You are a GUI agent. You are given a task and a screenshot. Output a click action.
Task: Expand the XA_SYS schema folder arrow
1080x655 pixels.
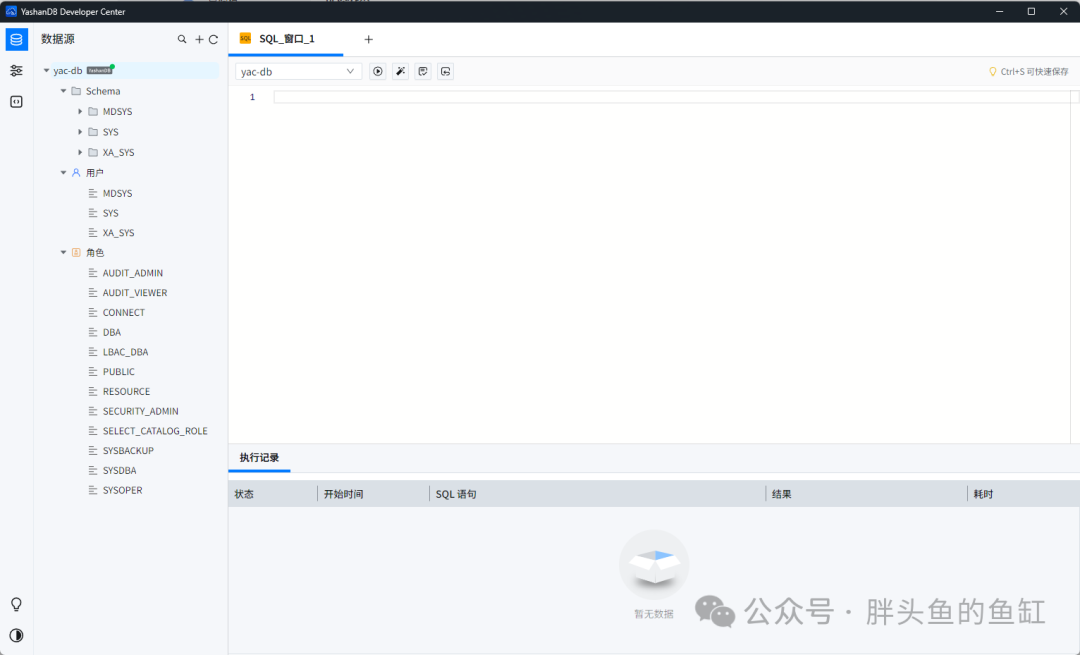pyautogui.click(x=80, y=152)
